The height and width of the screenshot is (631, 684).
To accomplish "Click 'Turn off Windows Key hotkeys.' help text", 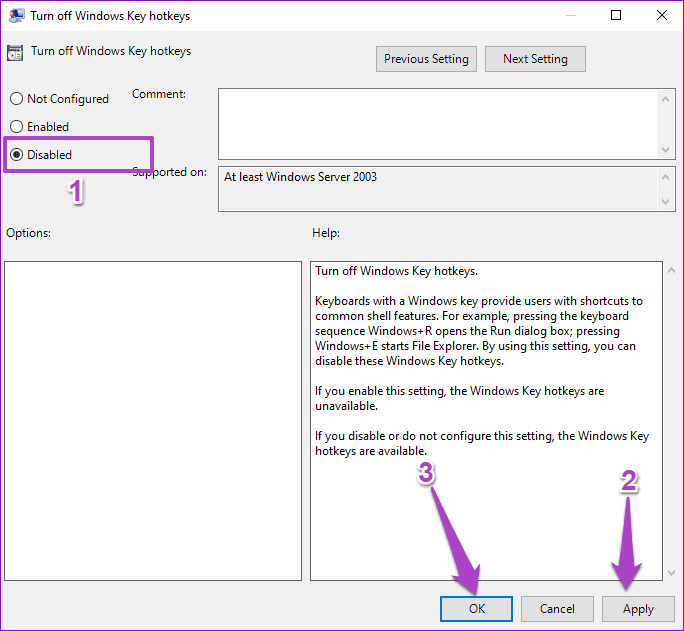I will pos(397,271).
